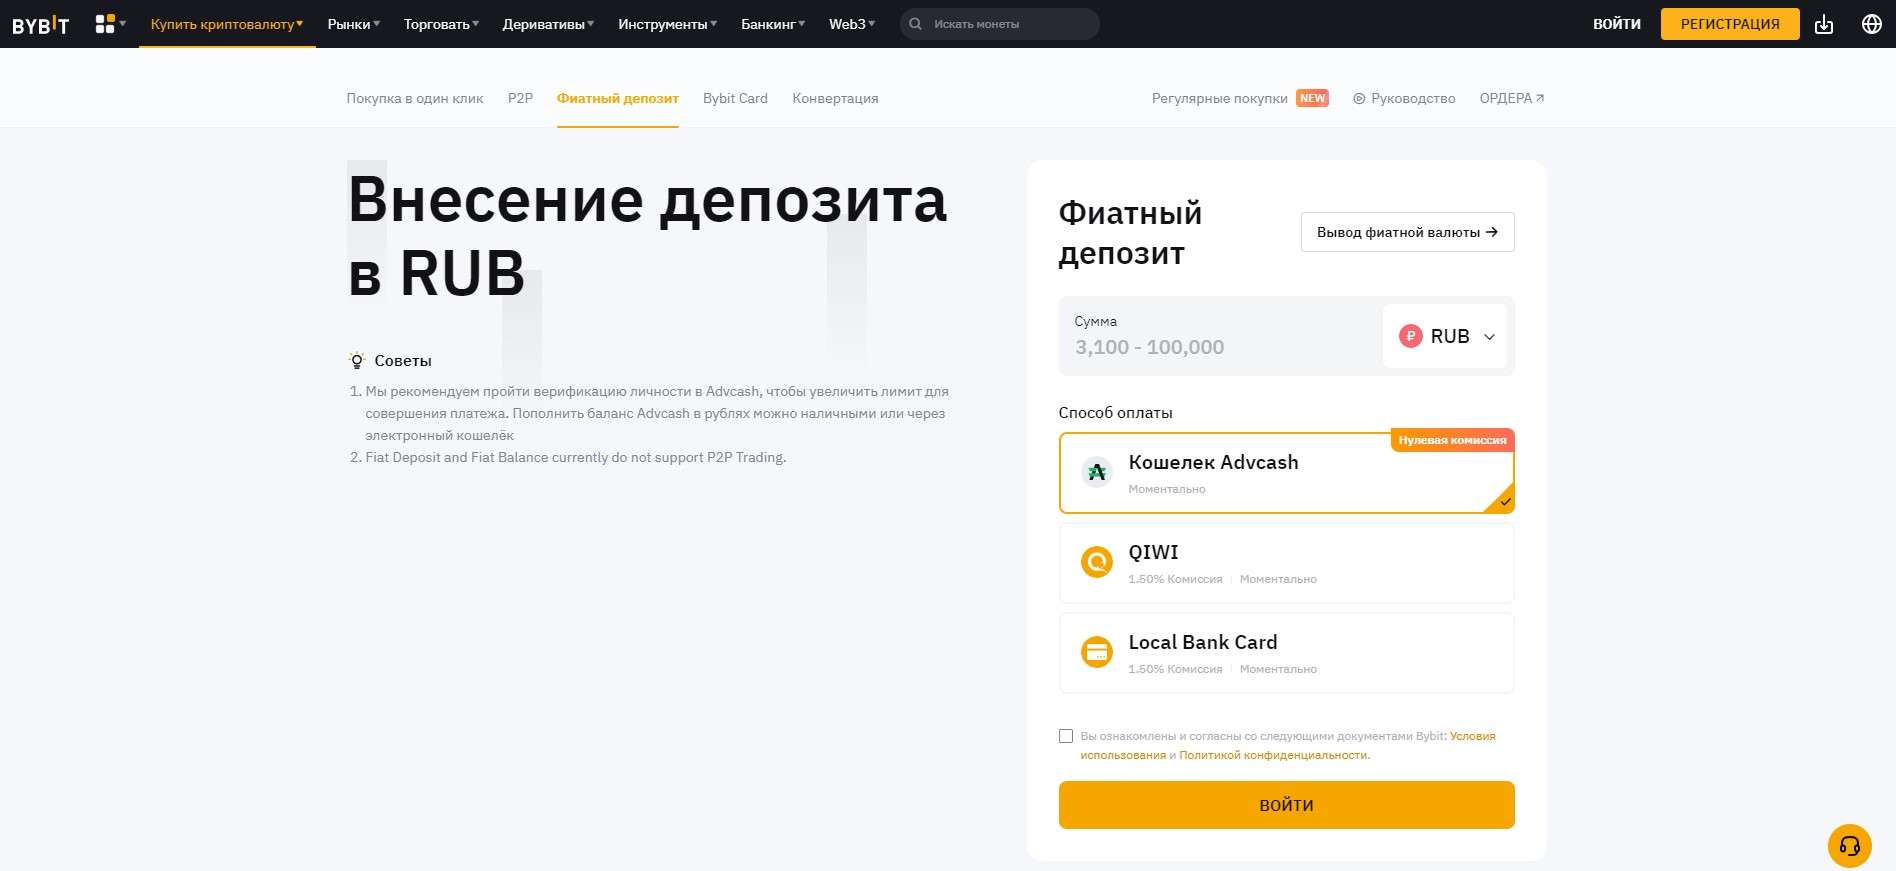Click the Внесение депозита в RUB heading
The height and width of the screenshot is (871, 1896).
tap(646, 235)
